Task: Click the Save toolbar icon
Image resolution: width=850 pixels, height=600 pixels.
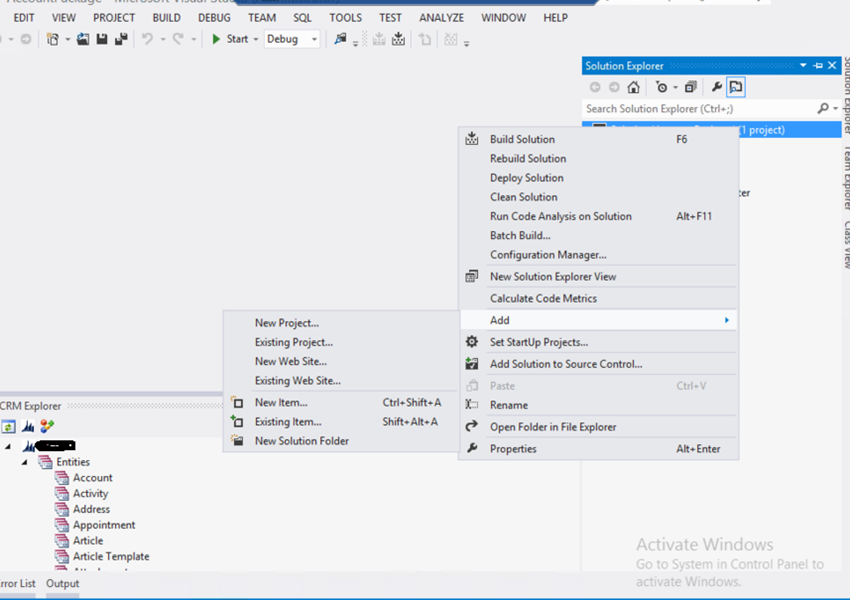Action: tap(102, 39)
